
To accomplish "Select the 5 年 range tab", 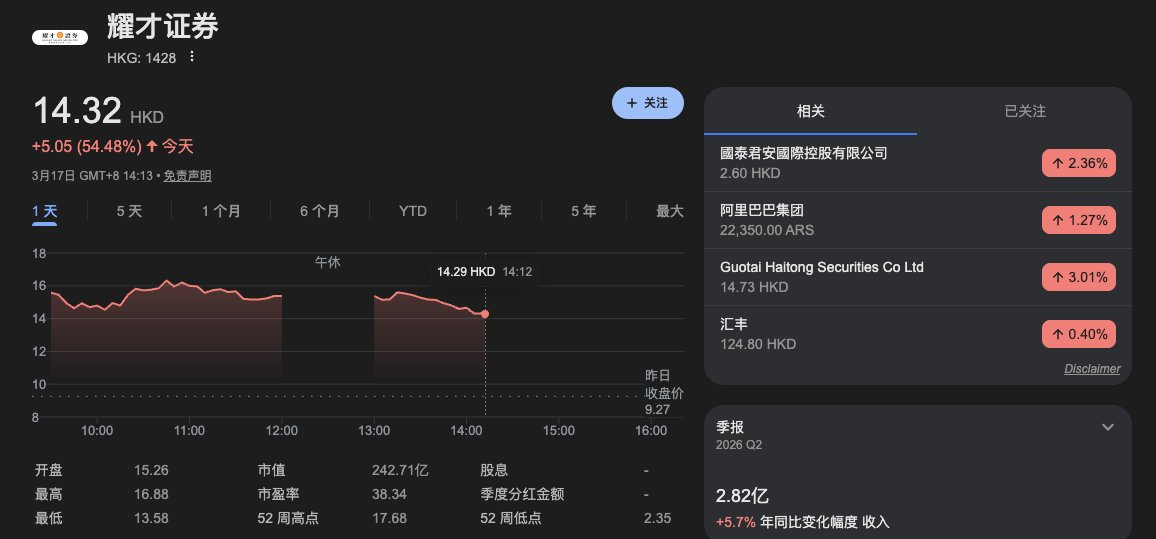I will (x=583, y=212).
